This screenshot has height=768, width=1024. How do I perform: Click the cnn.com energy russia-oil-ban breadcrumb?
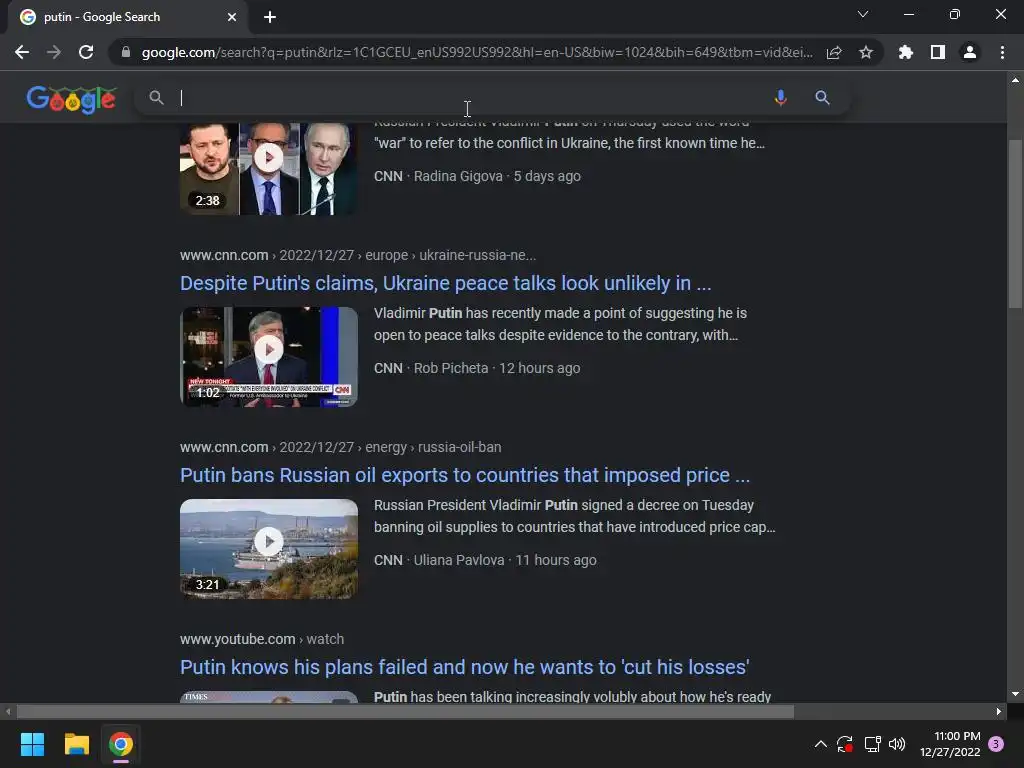pyautogui.click(x=341, y=447)
